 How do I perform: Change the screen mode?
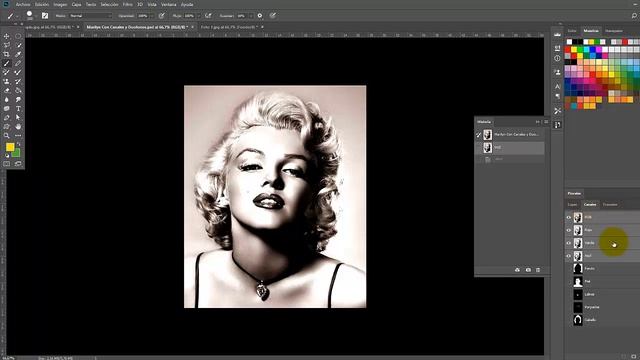point(18,164)
